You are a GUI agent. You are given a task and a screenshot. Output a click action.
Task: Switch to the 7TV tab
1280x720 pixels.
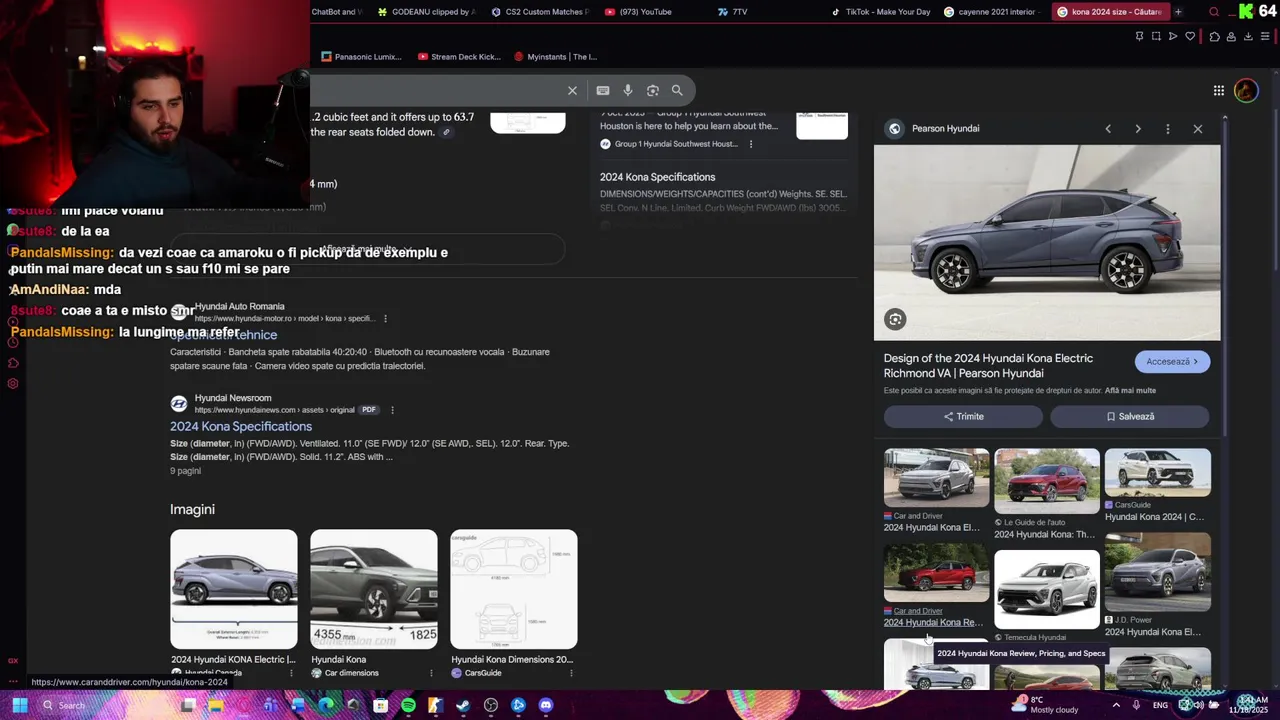(x=732, y=12)
